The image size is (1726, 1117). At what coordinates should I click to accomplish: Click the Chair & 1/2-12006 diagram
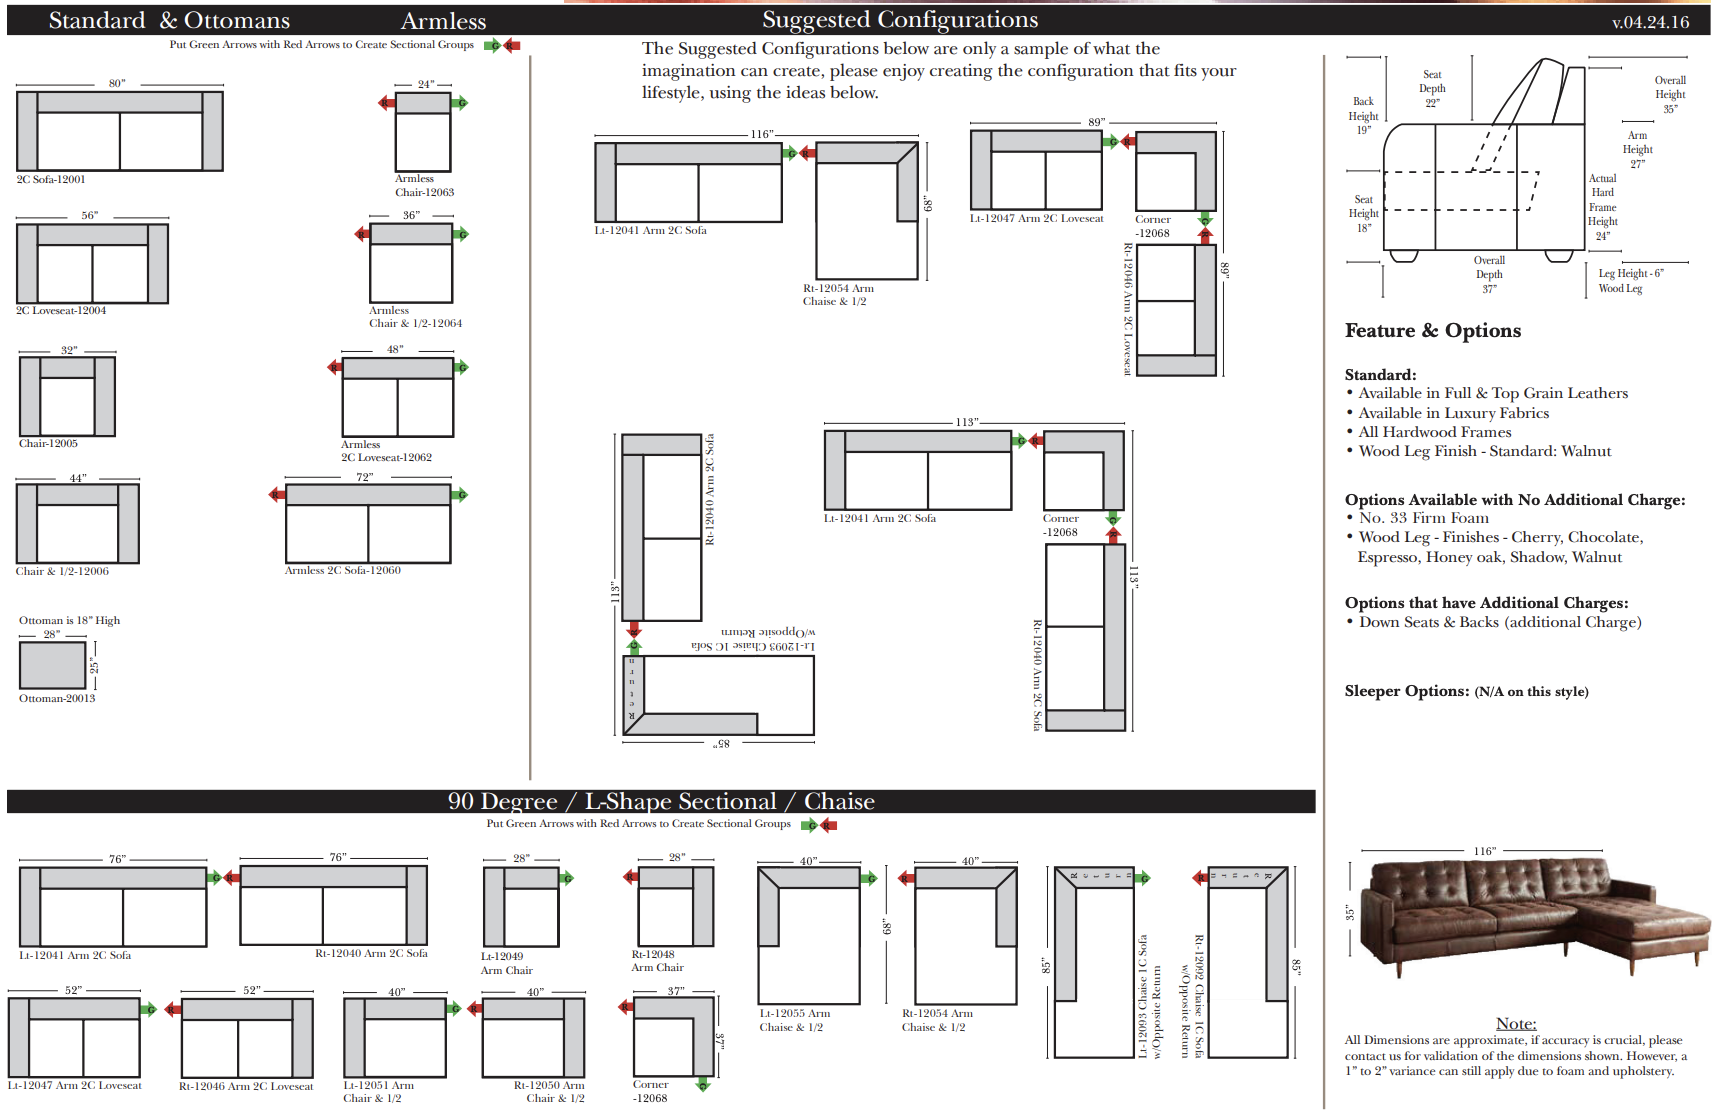[77, 523]
